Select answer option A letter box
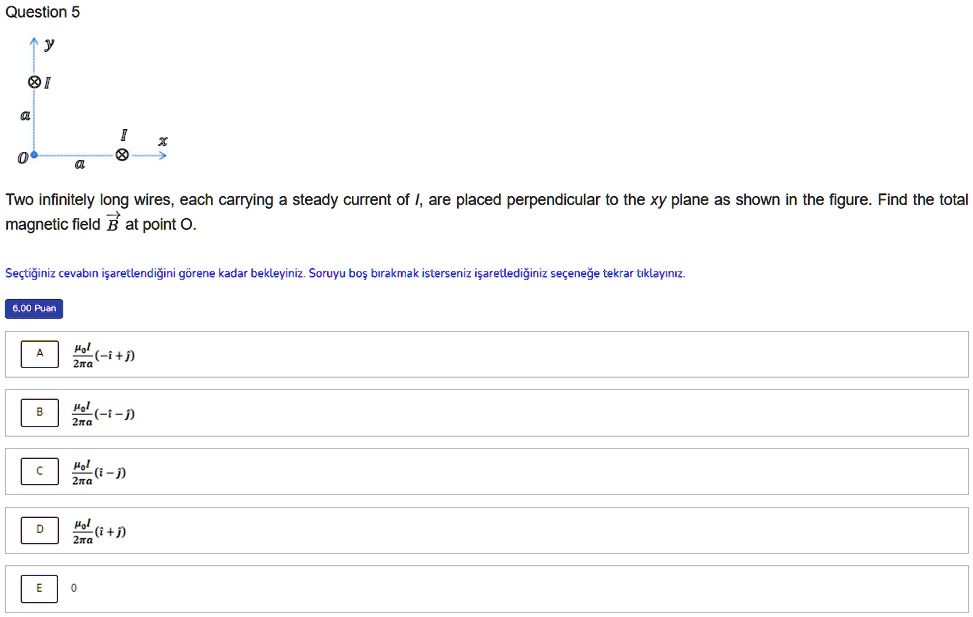 tap(40, 353)
